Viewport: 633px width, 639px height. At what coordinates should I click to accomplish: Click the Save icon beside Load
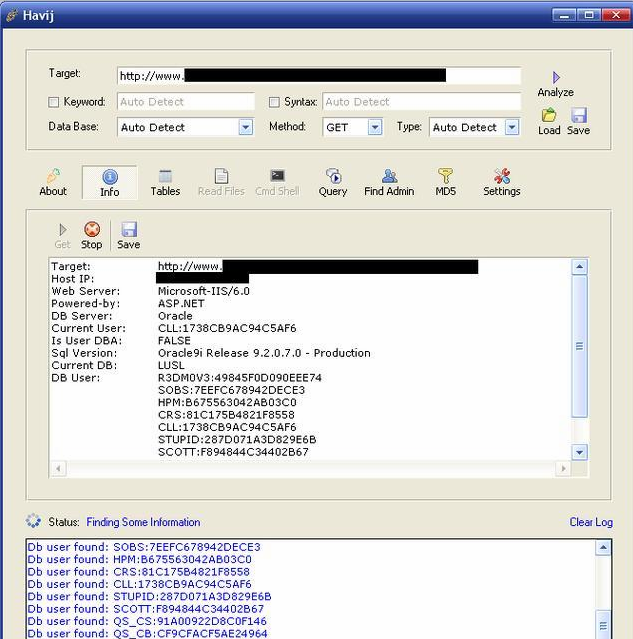pyautogui.click(x=579, y=115)
